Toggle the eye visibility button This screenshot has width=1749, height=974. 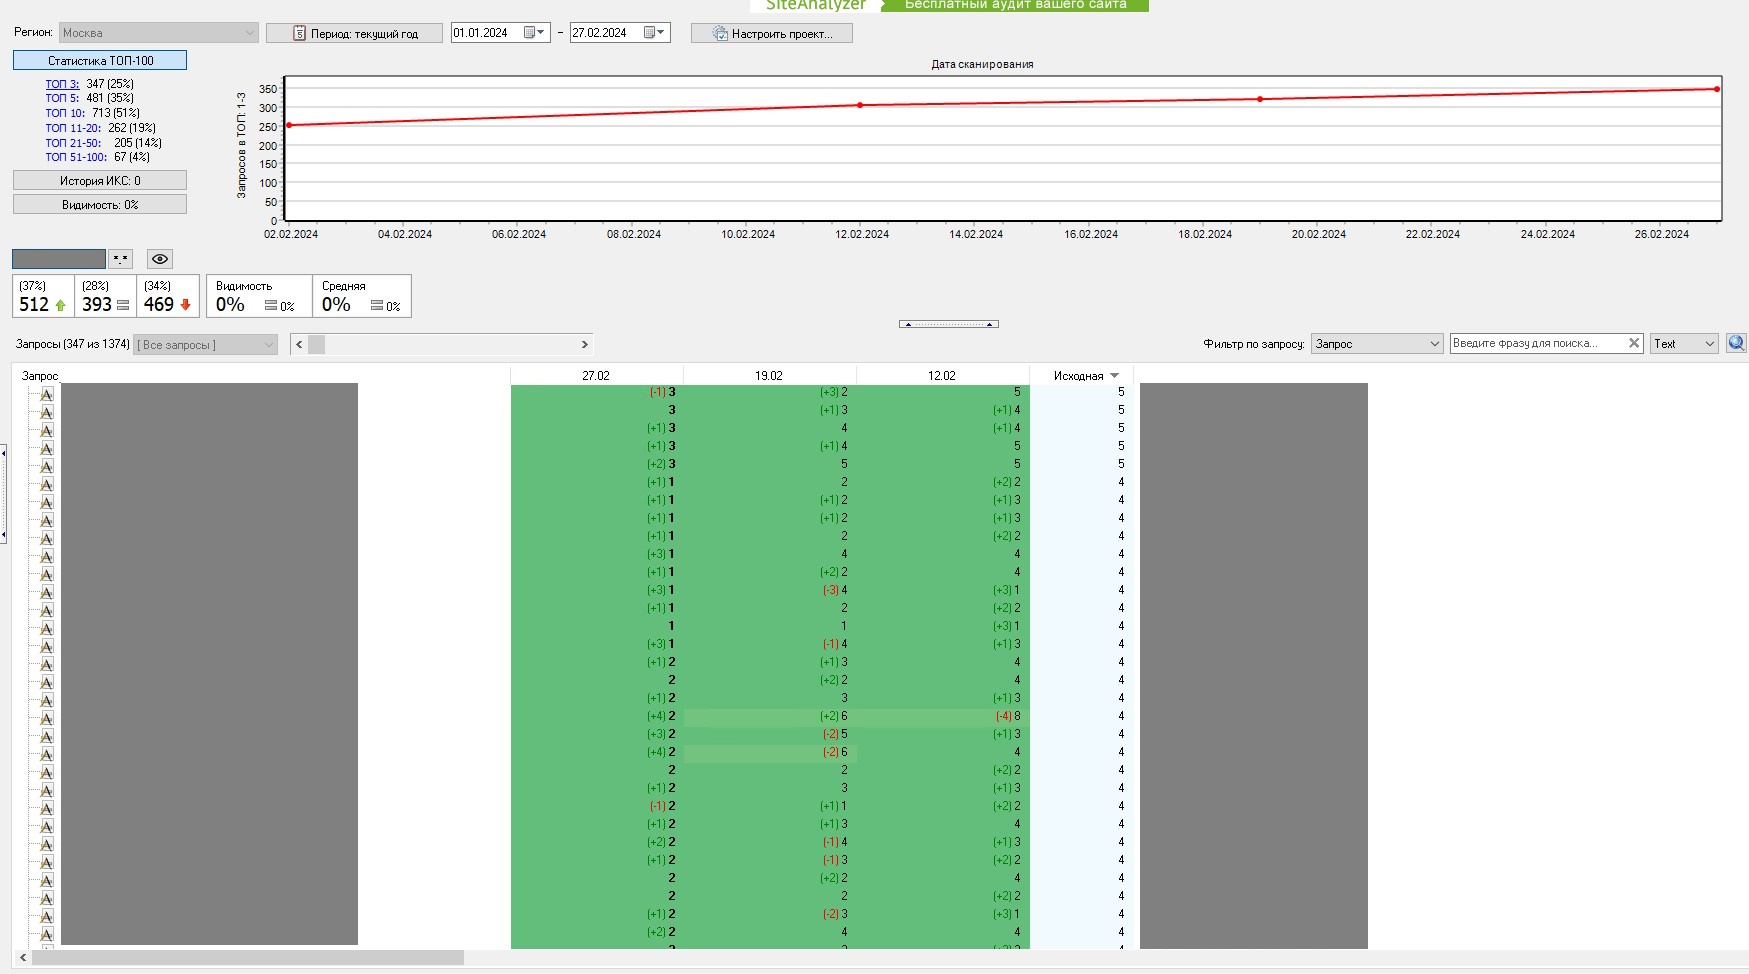[159, 259]
